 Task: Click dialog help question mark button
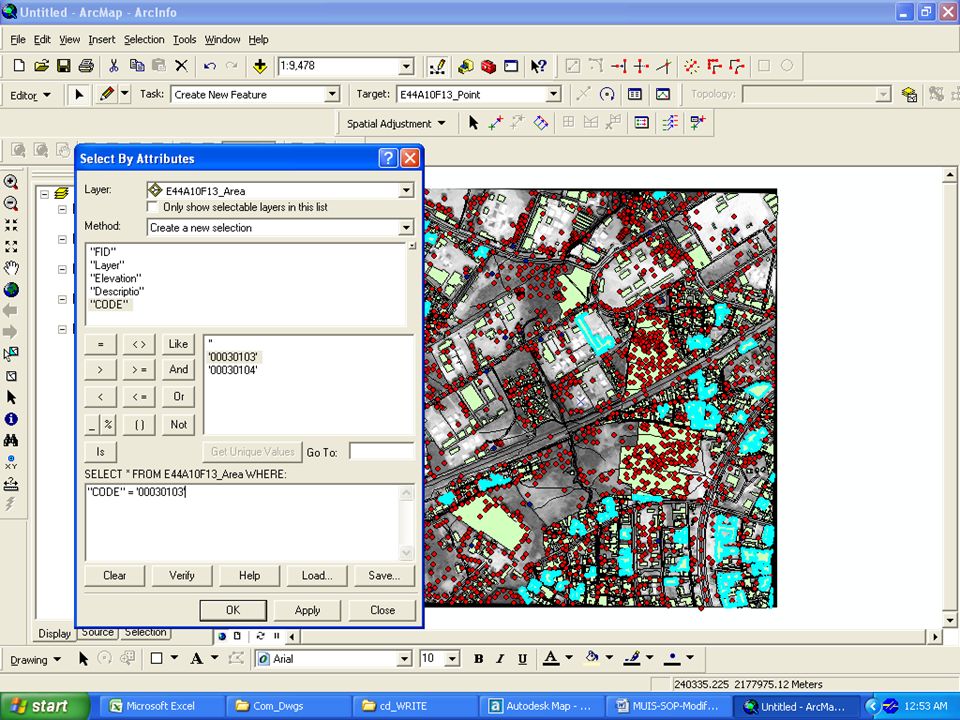pos(388,159)
